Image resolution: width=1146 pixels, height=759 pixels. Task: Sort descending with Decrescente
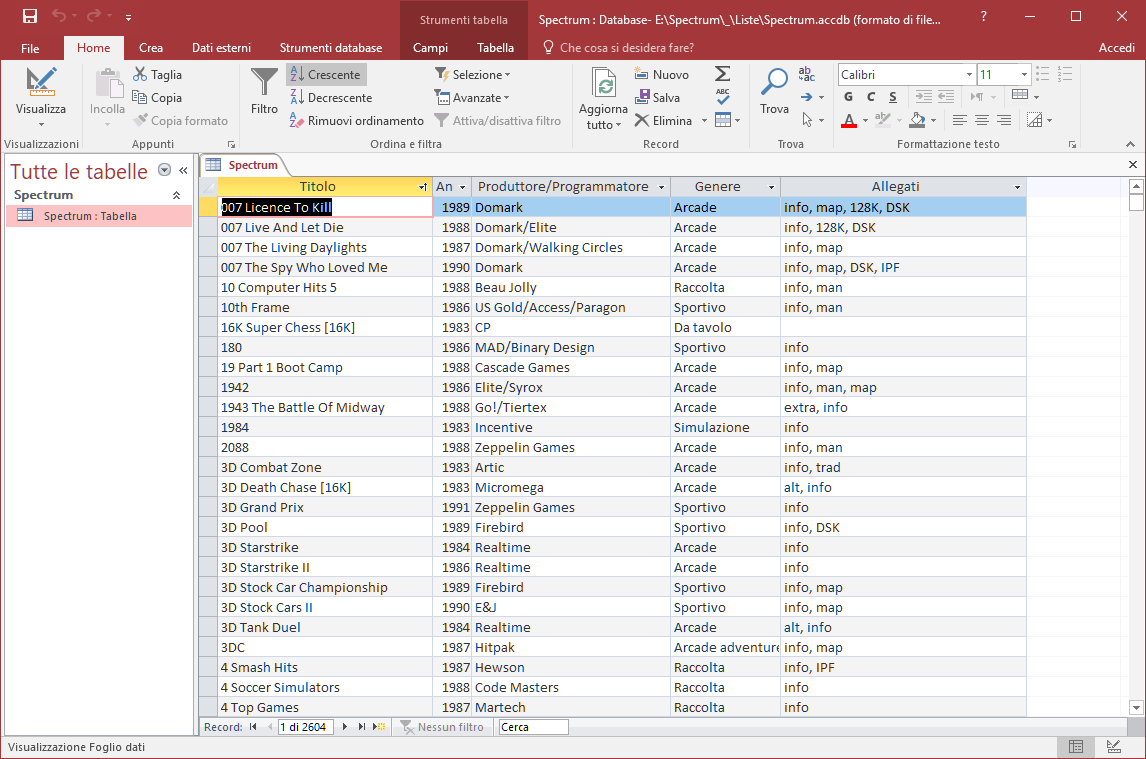pyautogui.click(x=331, y=97)
